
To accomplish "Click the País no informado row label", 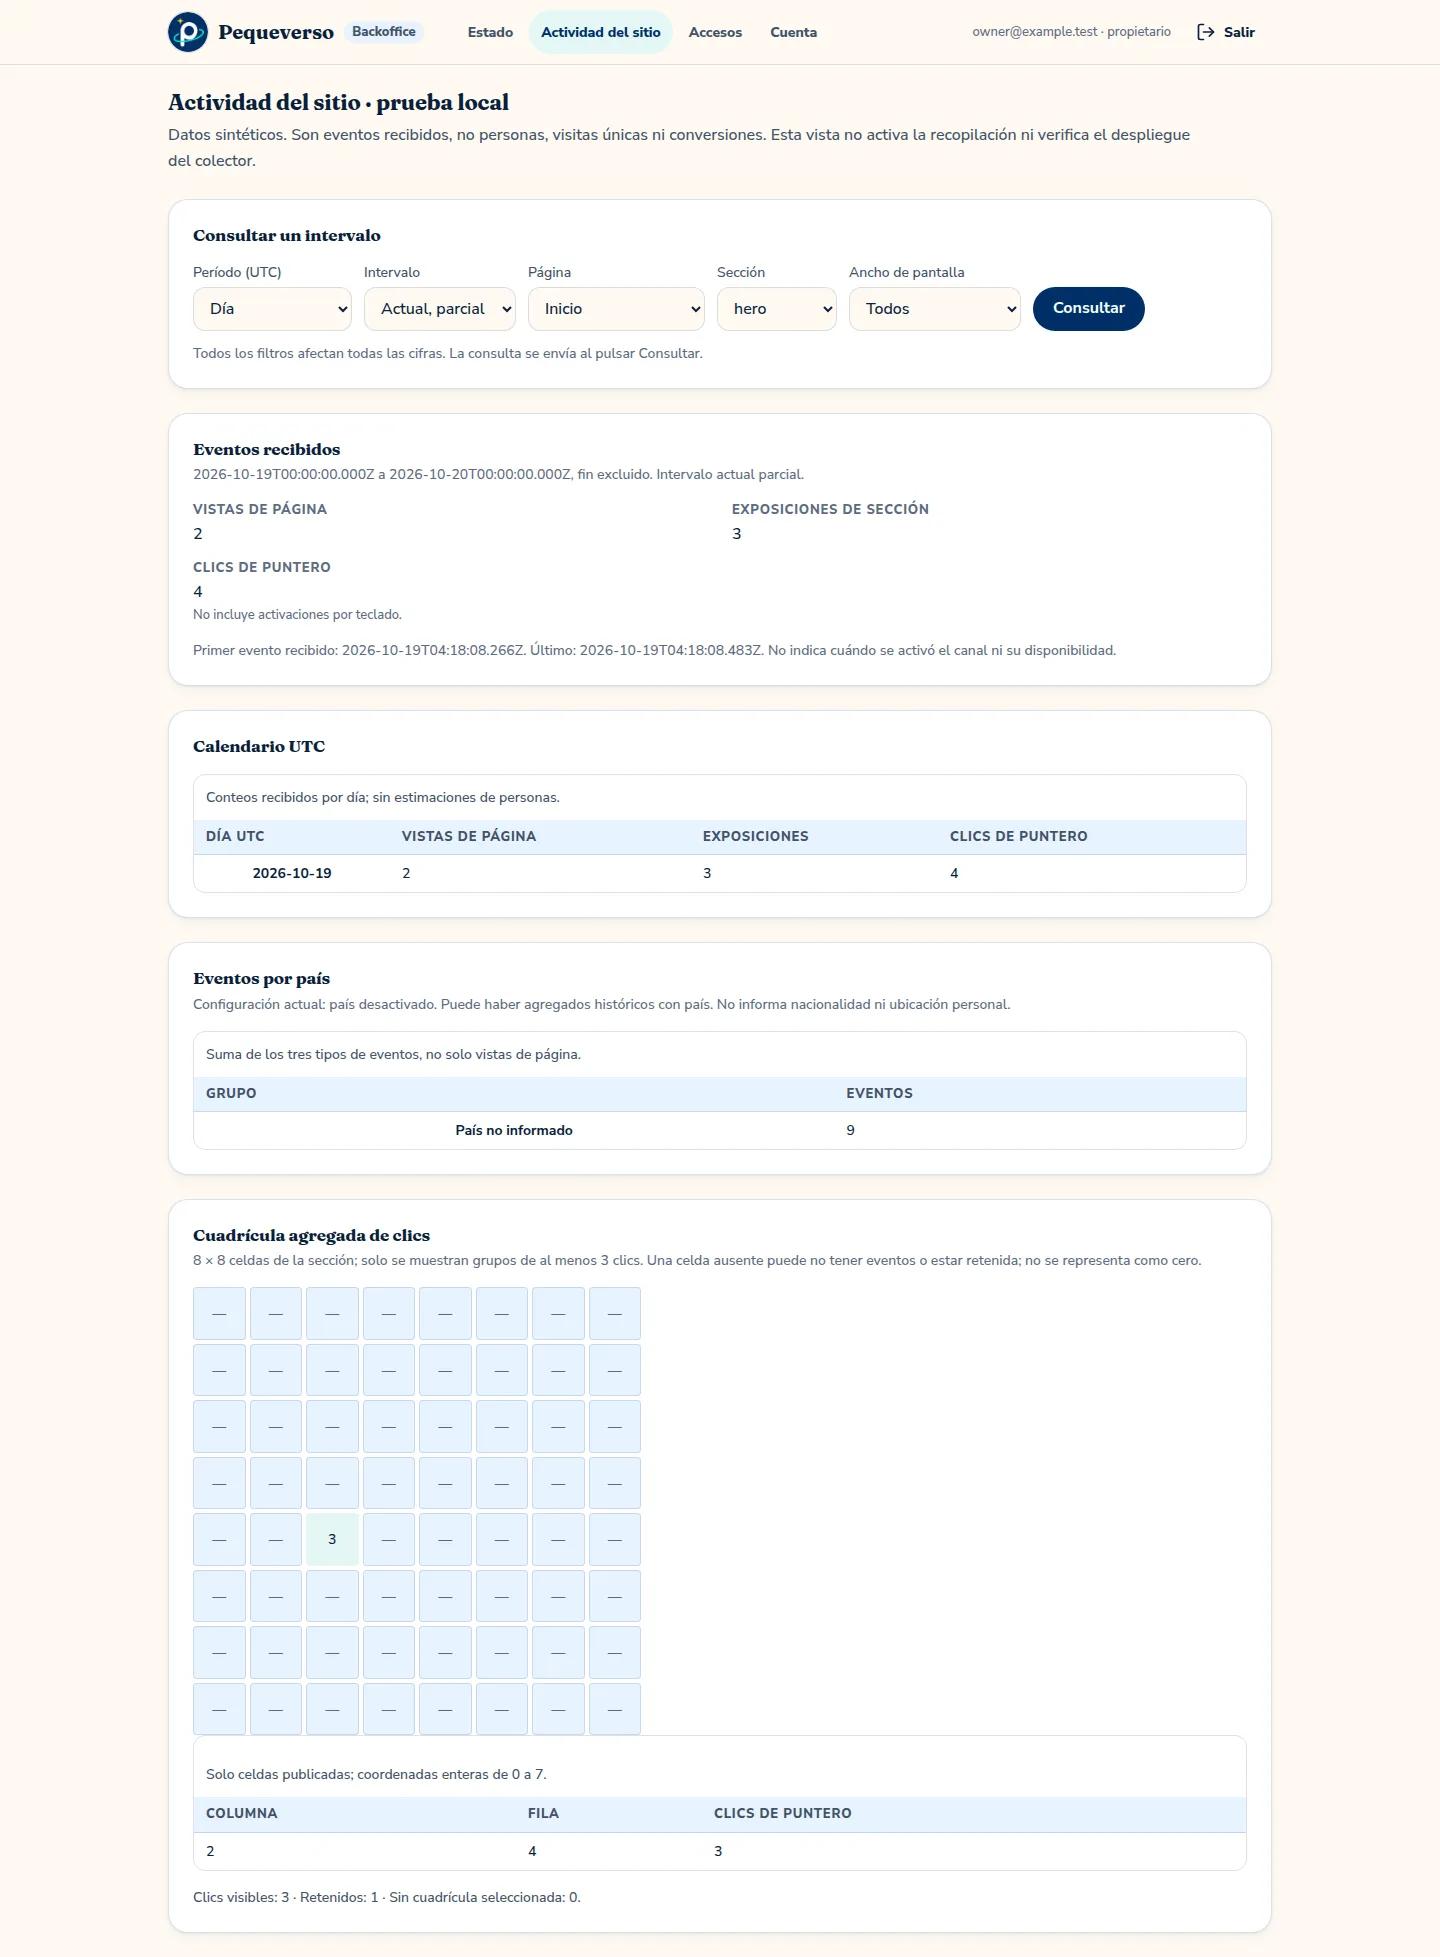I will (514, 1130).
